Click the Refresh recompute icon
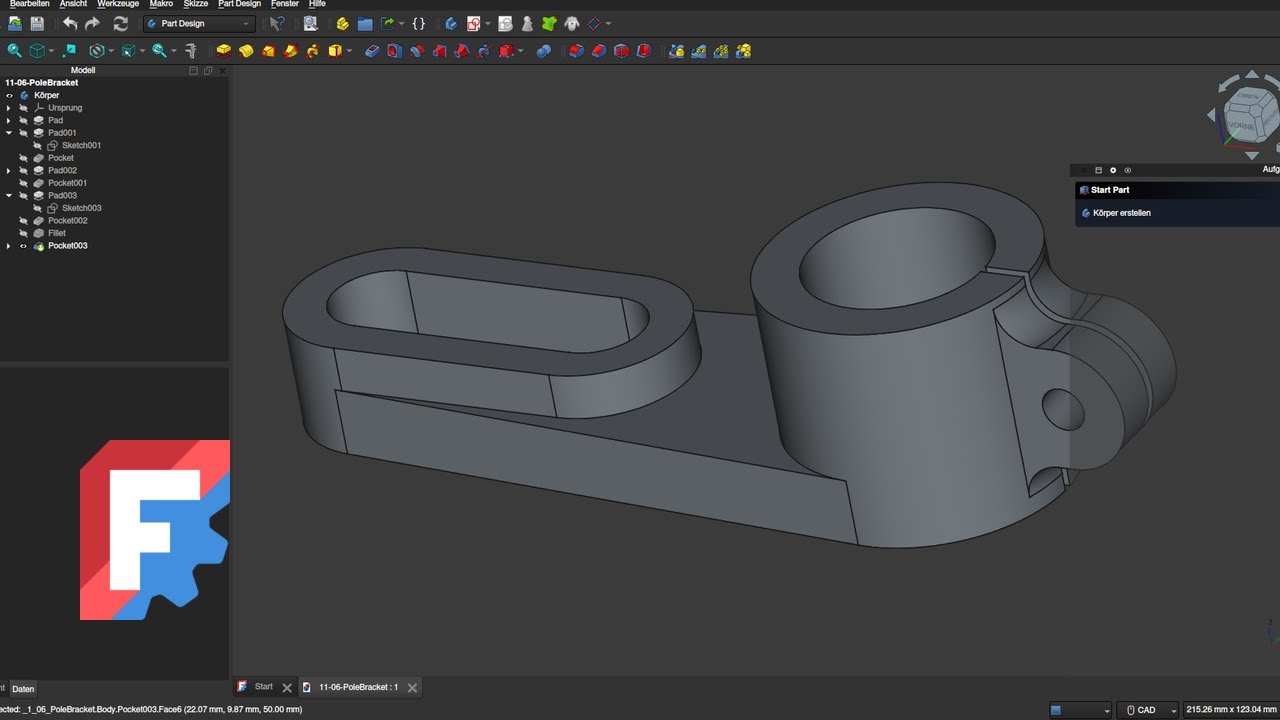This screenshot has height=720, width=1280. tap(121, 23)
